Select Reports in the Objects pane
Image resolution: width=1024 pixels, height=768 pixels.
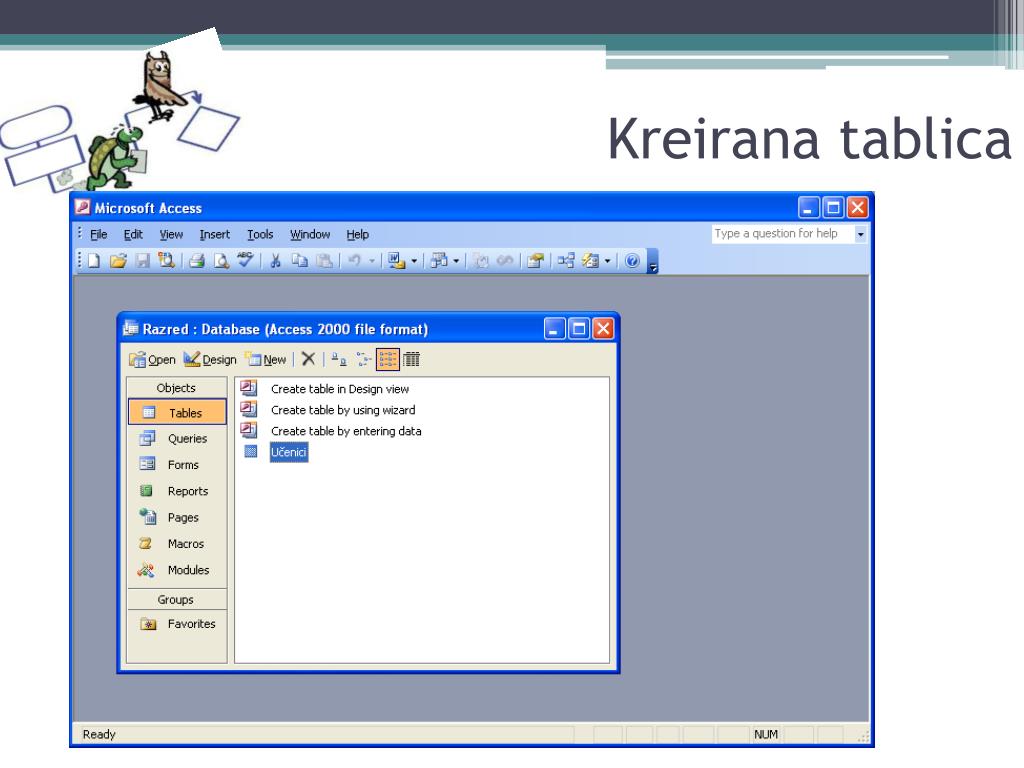(177, 491)
